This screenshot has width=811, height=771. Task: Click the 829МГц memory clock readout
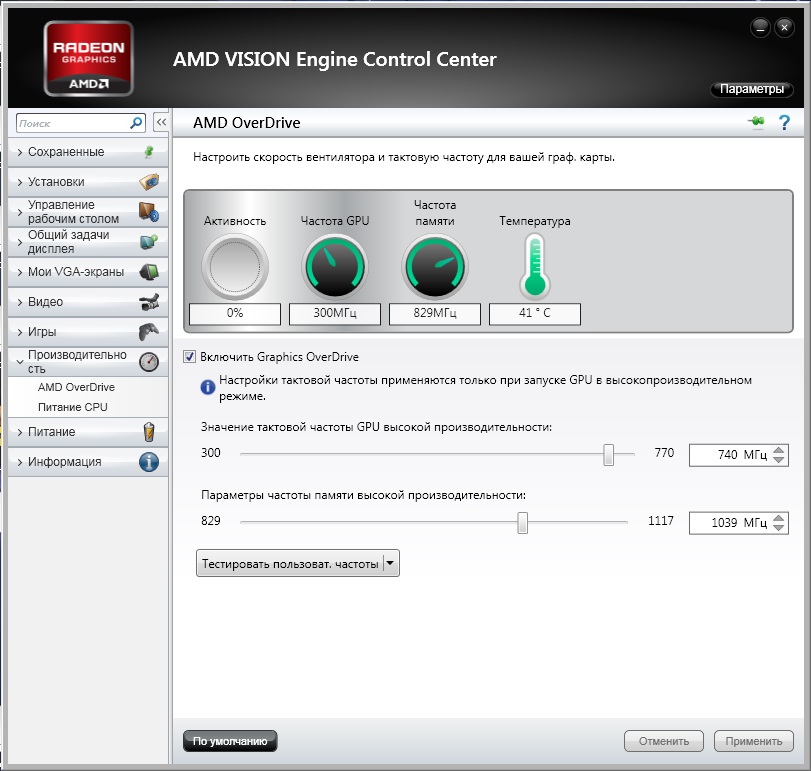pyautogui.click(x=434, y=313)
